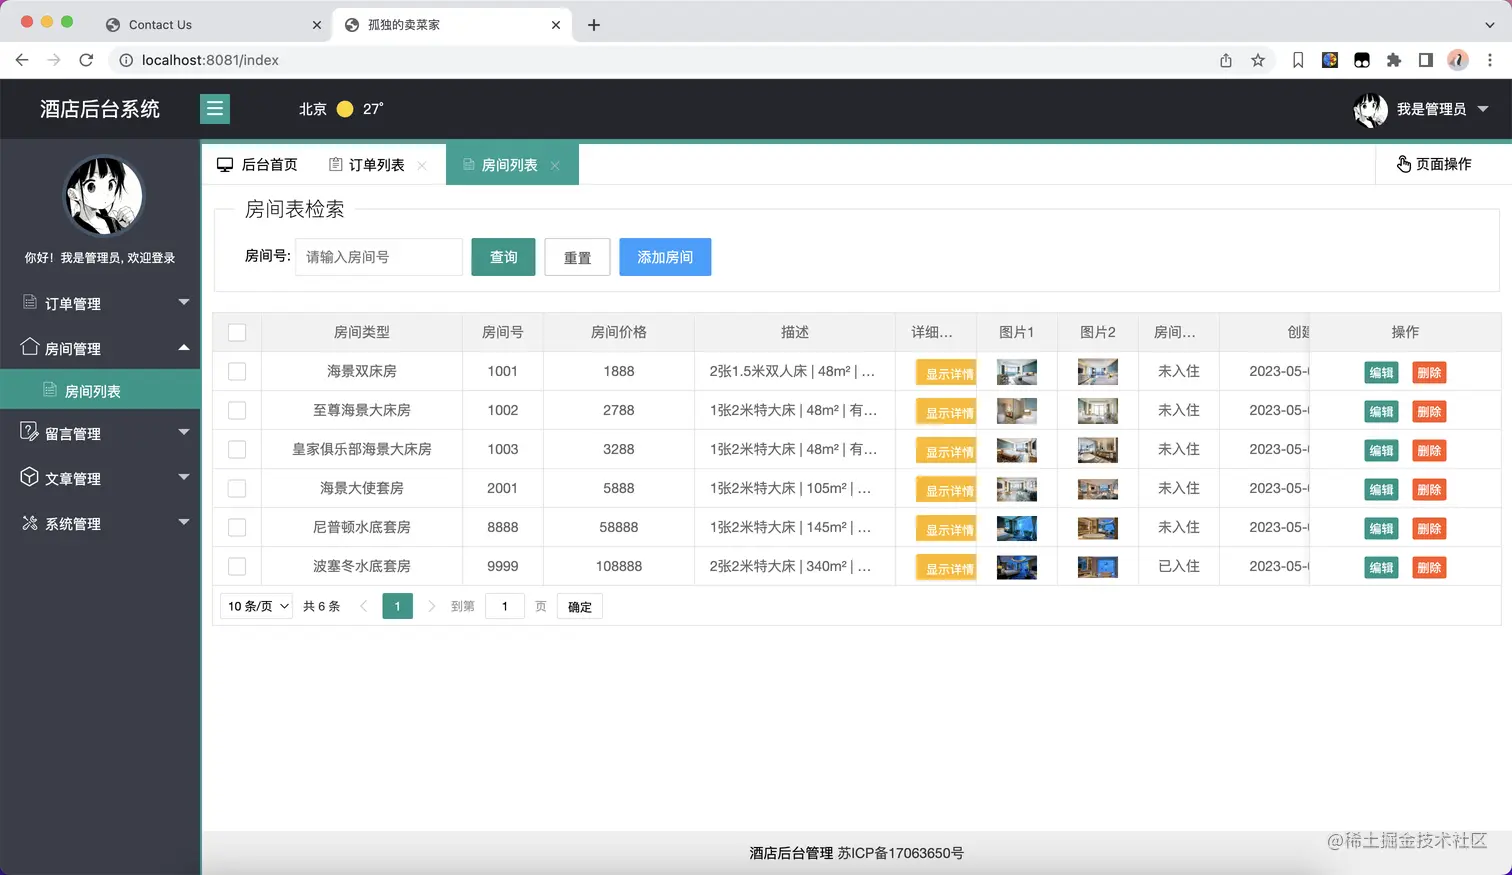
Task: Delete room 9999 with 删除 button
Action: pos(1429,567)
